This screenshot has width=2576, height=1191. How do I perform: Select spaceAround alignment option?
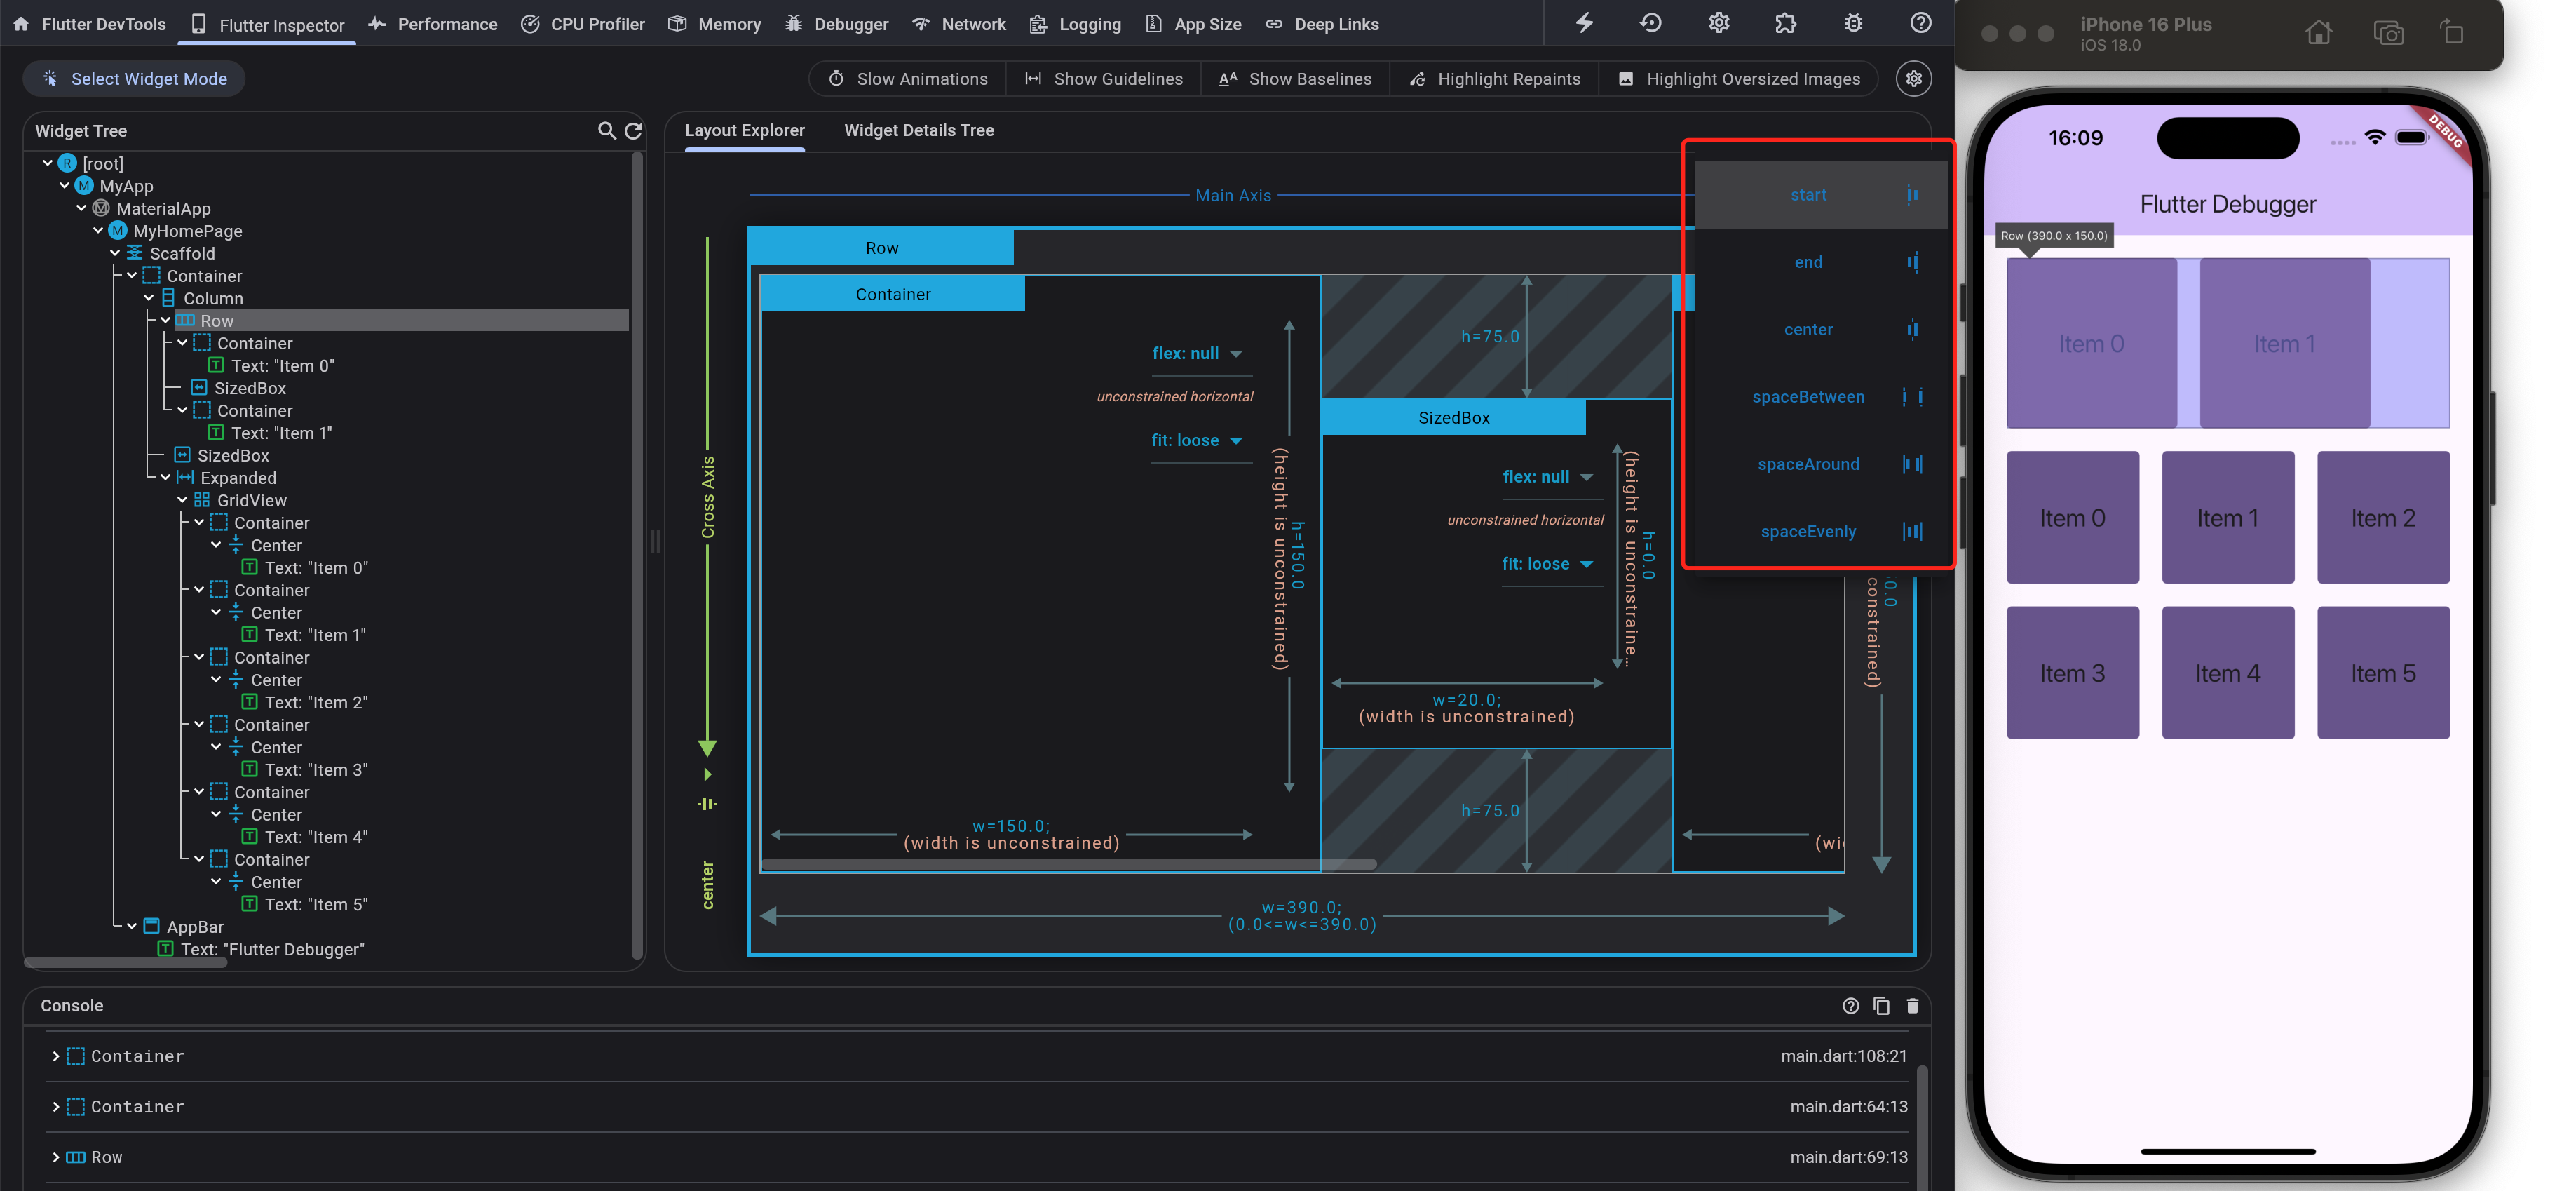pyautogui.click(x=1820, y=464)
